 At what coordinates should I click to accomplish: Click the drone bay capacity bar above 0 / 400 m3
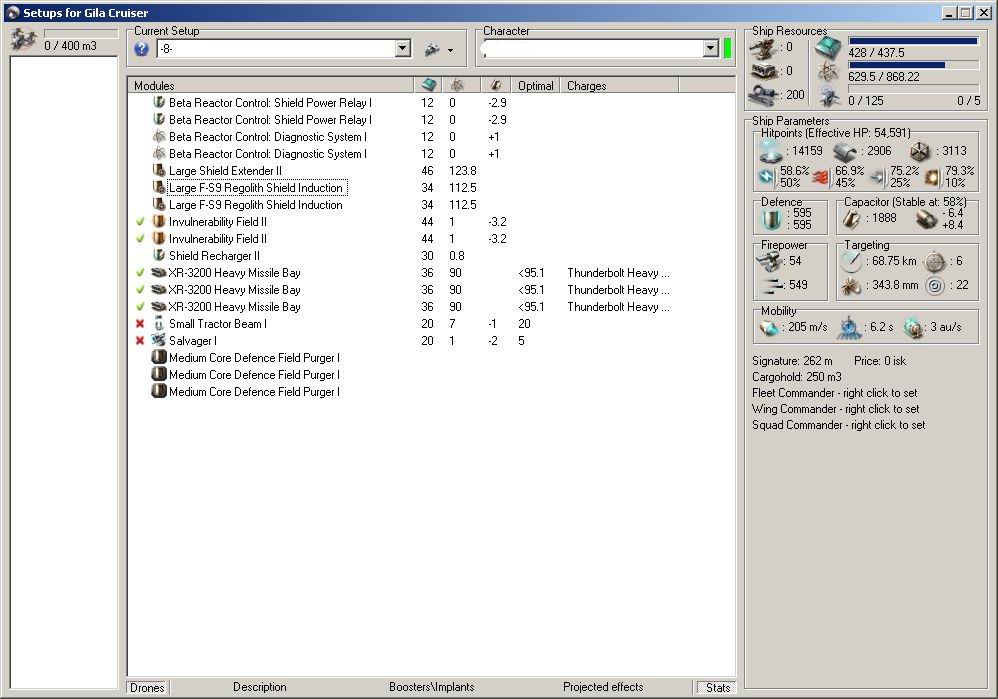point(81,32)
